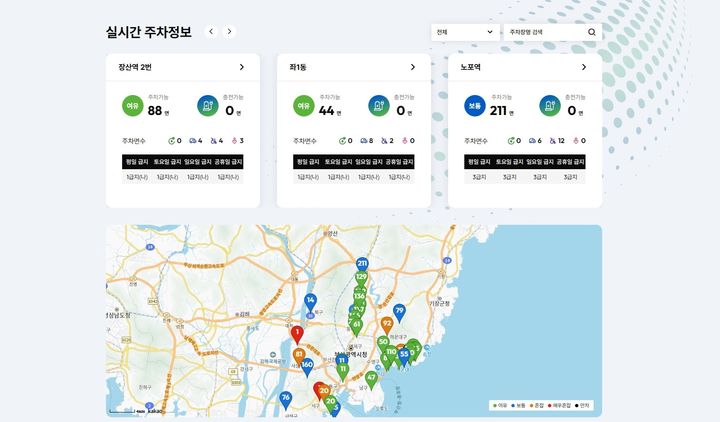Image resolution: width=720 pixels, height=422 pixels.
Task: Click the green 여유 legend dot
Action: pyautogui.click(x=495, y=405)
